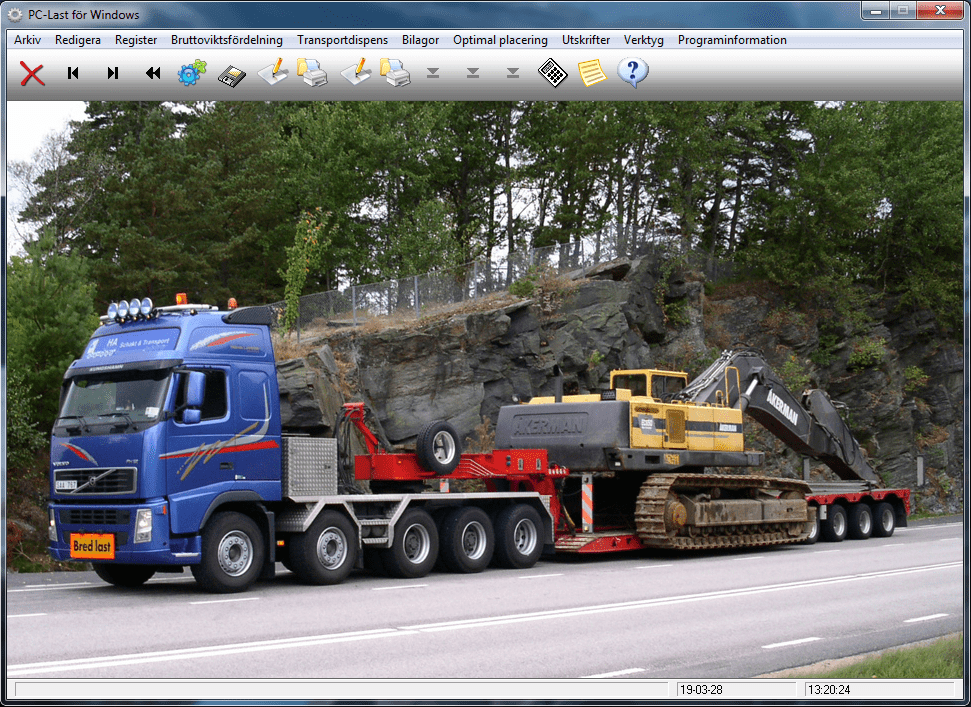Click the time 13:20:24 in the status bar

[829, 690]
